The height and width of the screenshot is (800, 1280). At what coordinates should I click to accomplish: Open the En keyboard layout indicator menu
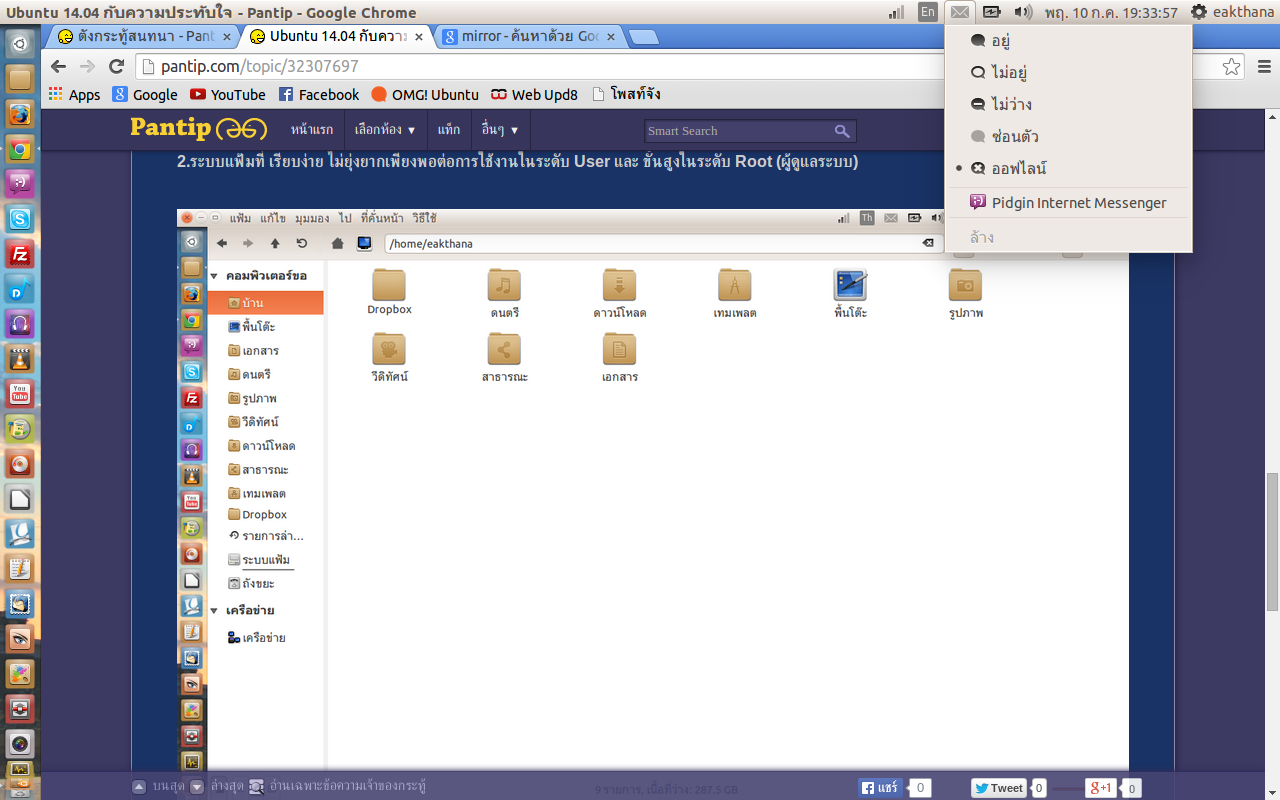pyautogui.click(x=928, y=12)
